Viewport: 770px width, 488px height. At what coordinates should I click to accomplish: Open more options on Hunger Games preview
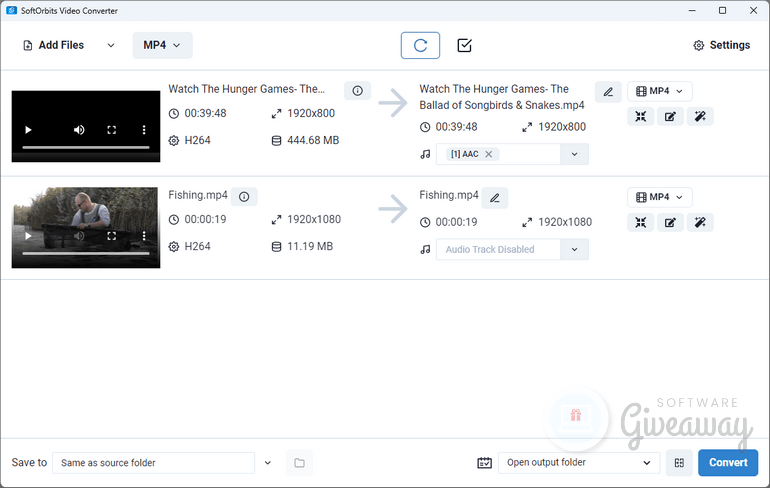pos(144,130)
